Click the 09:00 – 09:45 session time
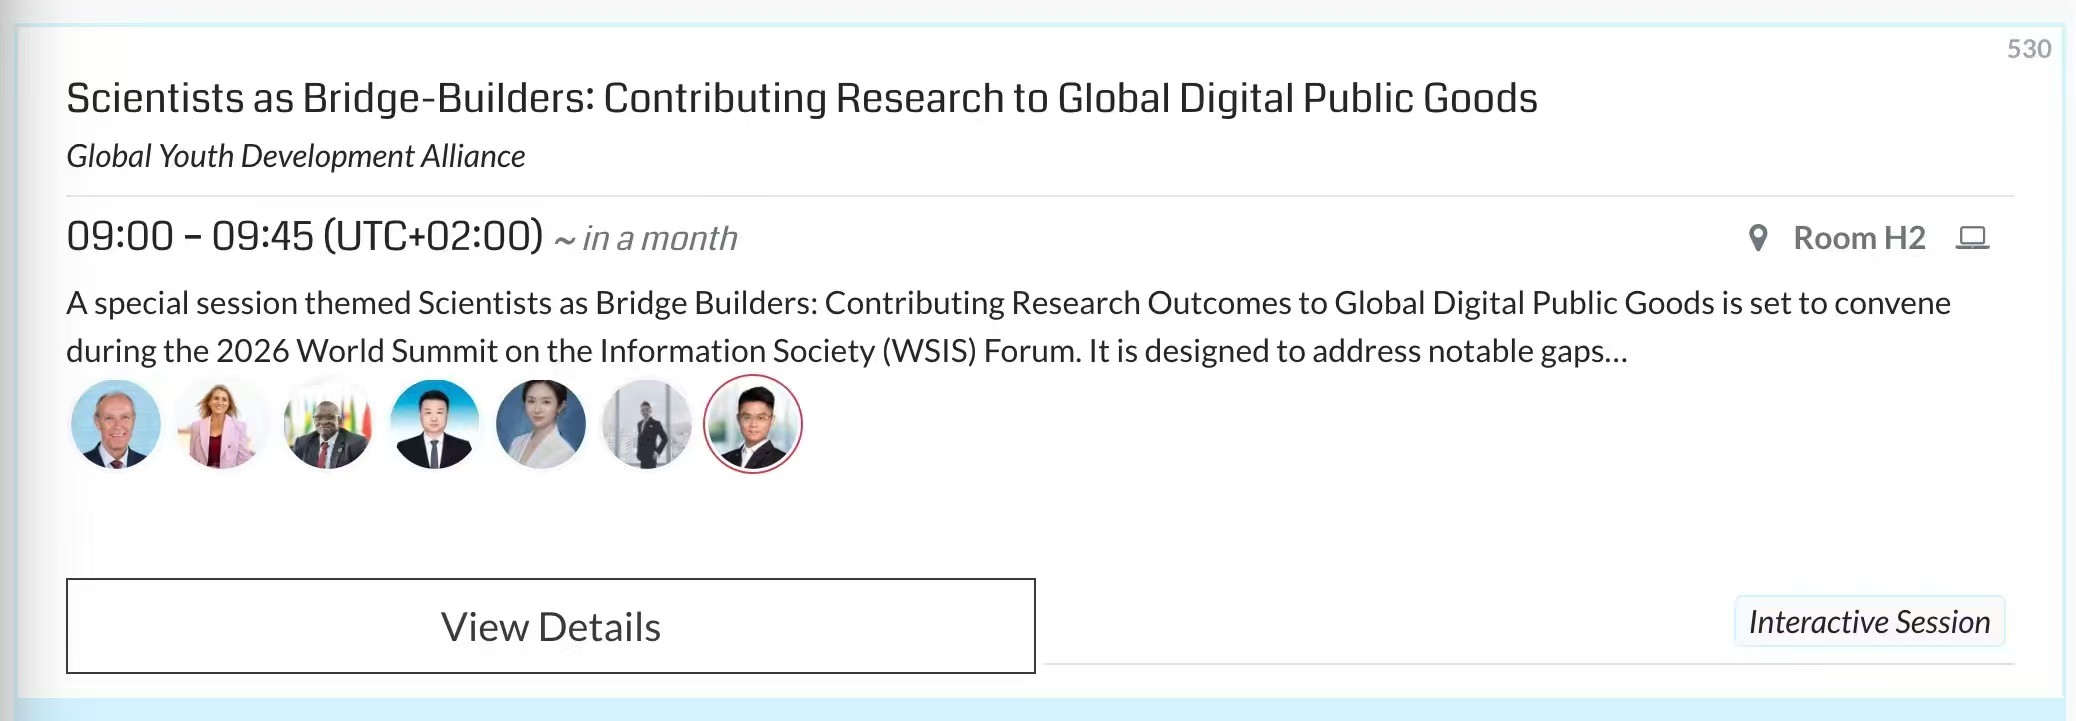Viewport: 2076px width, 721px height. 190,237
